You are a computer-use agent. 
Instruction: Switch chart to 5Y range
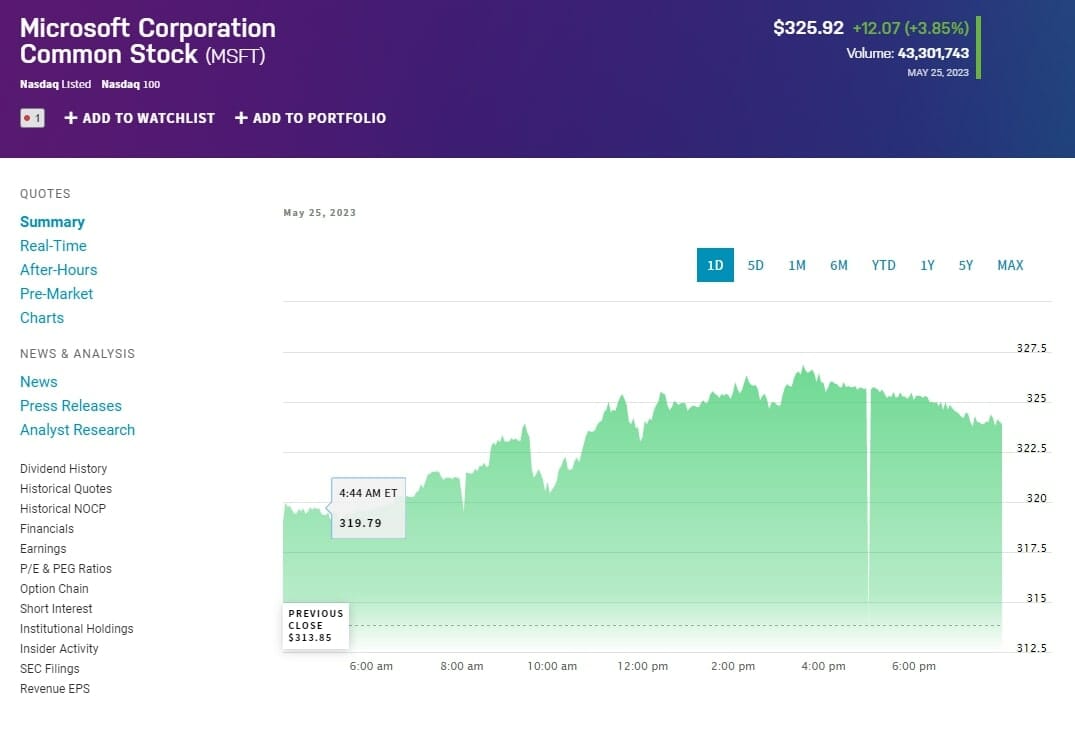pyautogui.click(x=965, y=265)
